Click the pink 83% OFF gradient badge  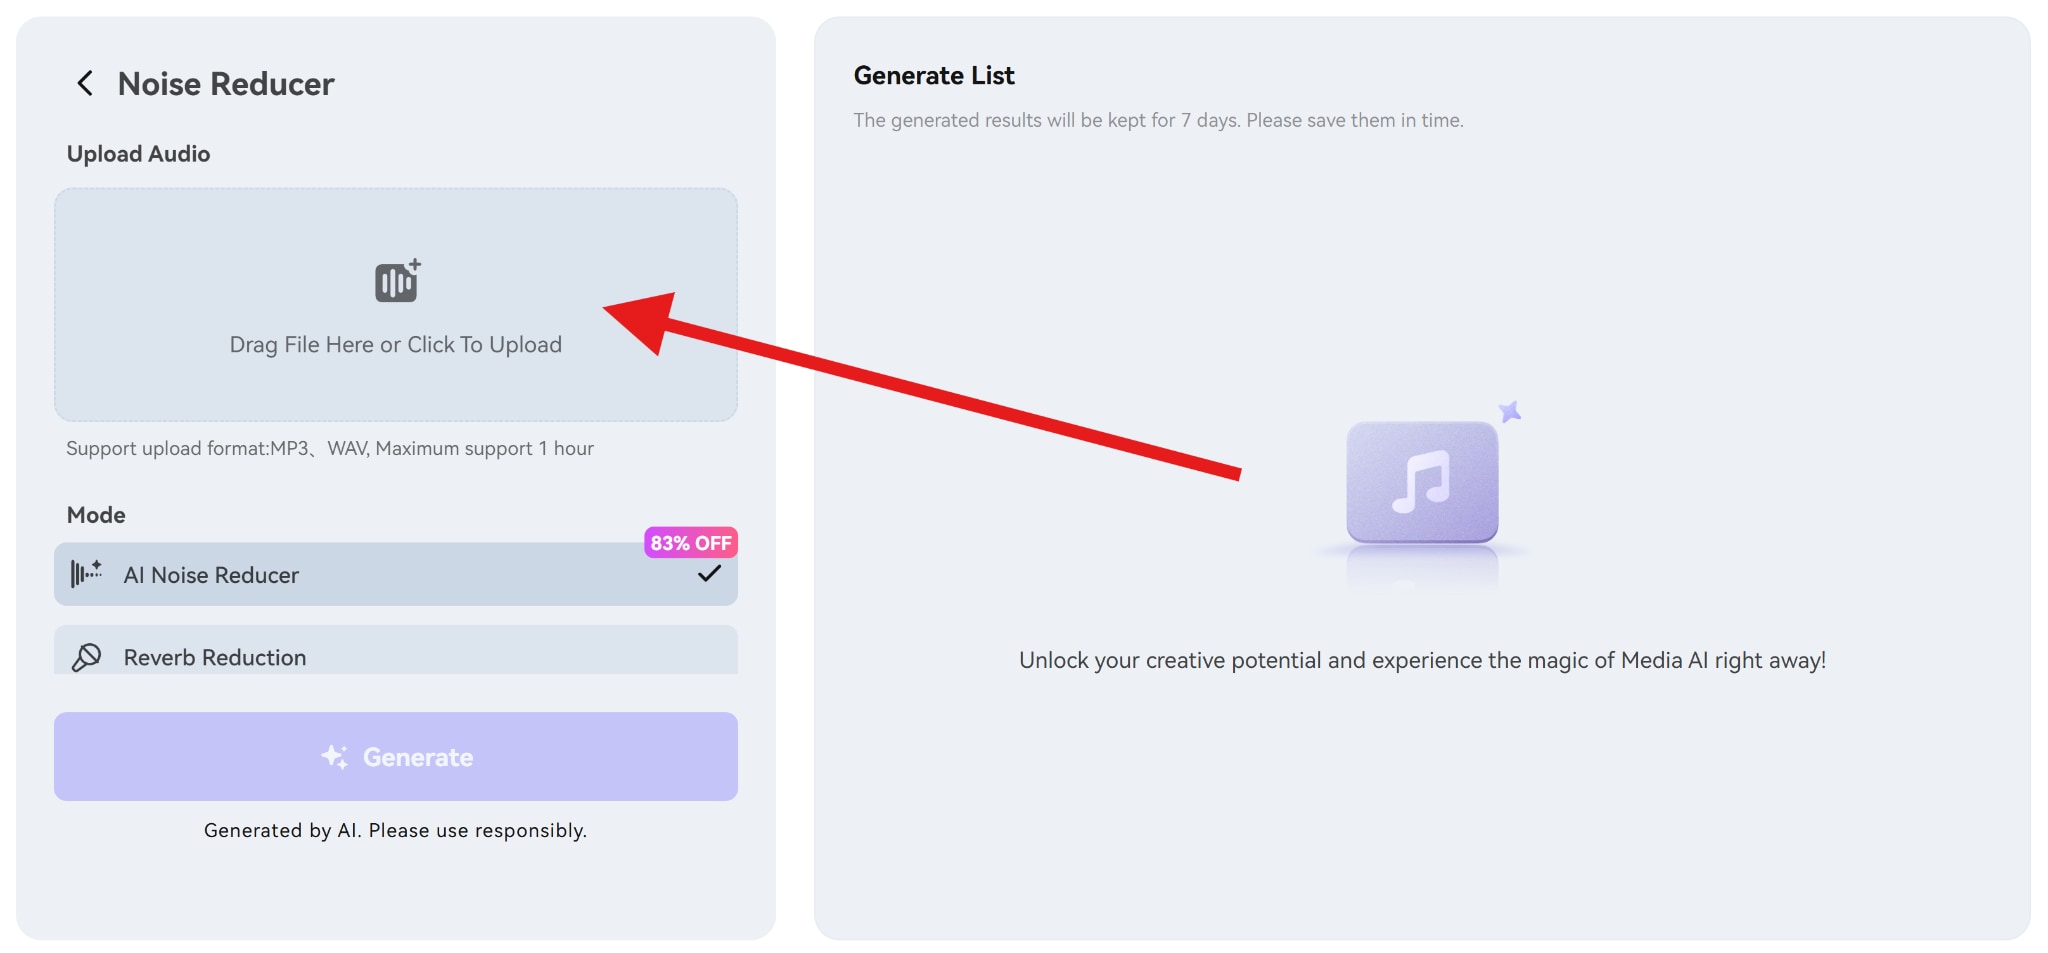pyautogui.click(x=691, y=543)
